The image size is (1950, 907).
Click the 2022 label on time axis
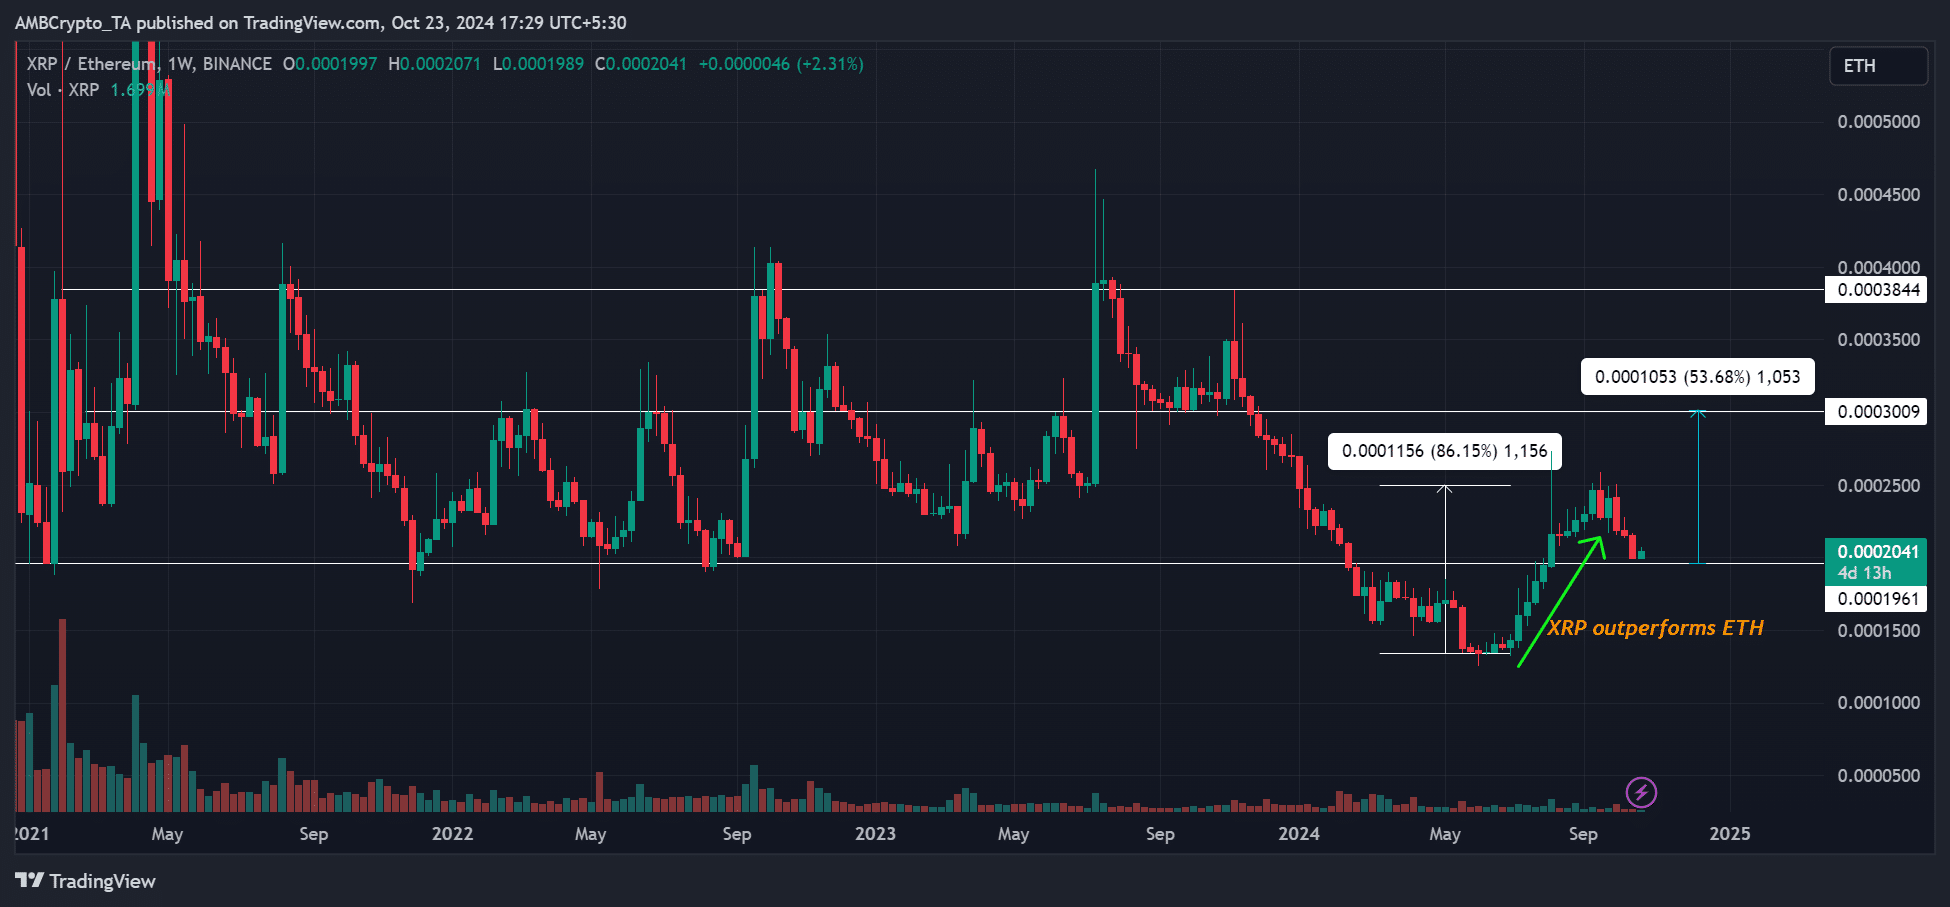452,834
